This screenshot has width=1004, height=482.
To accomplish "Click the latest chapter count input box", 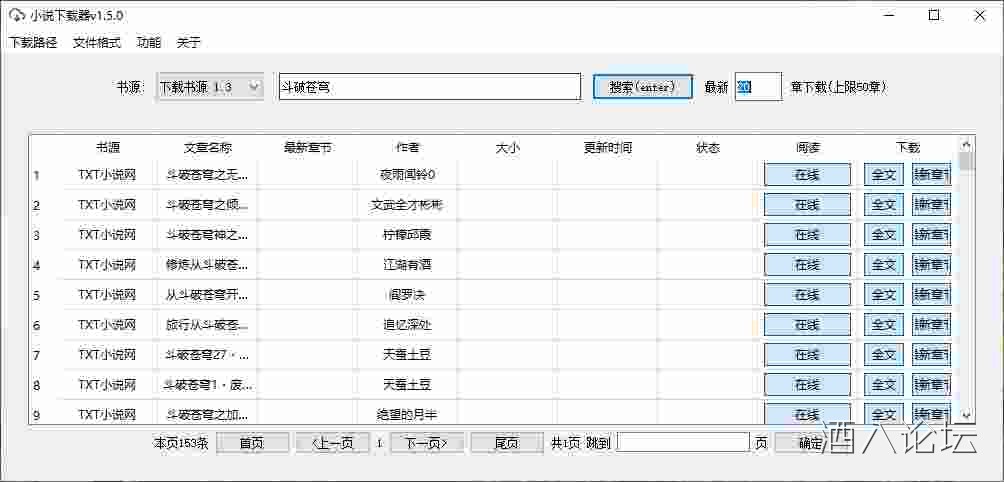I will [757, 87].
